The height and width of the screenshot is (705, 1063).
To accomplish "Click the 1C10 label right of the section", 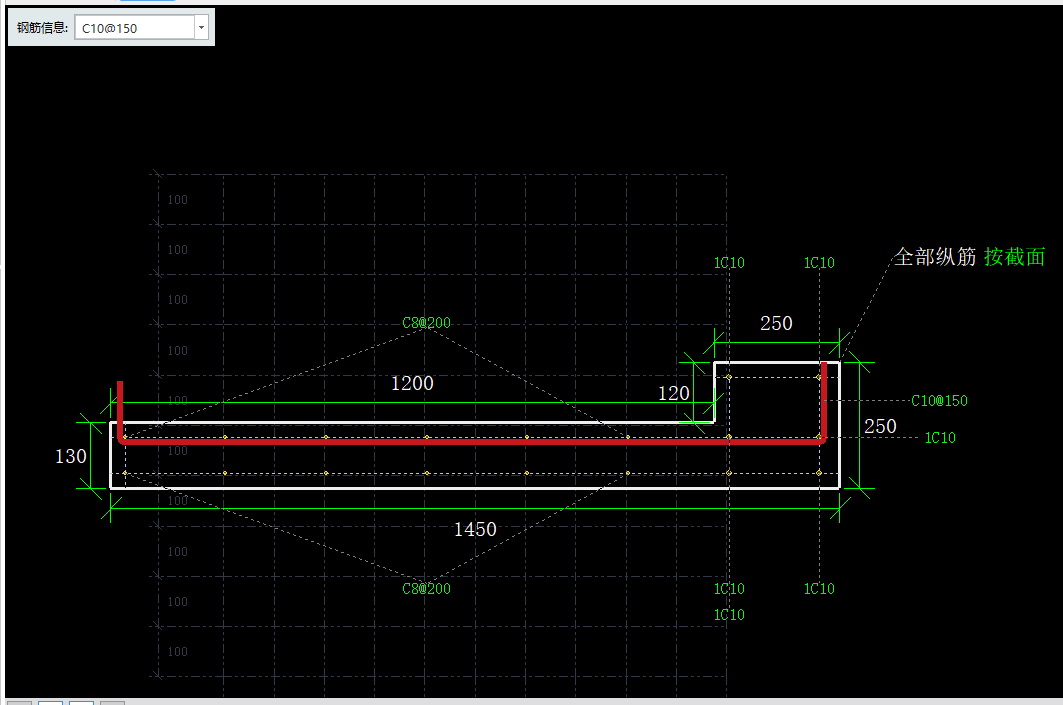I will pyautogui.click(x=940, y=438).
